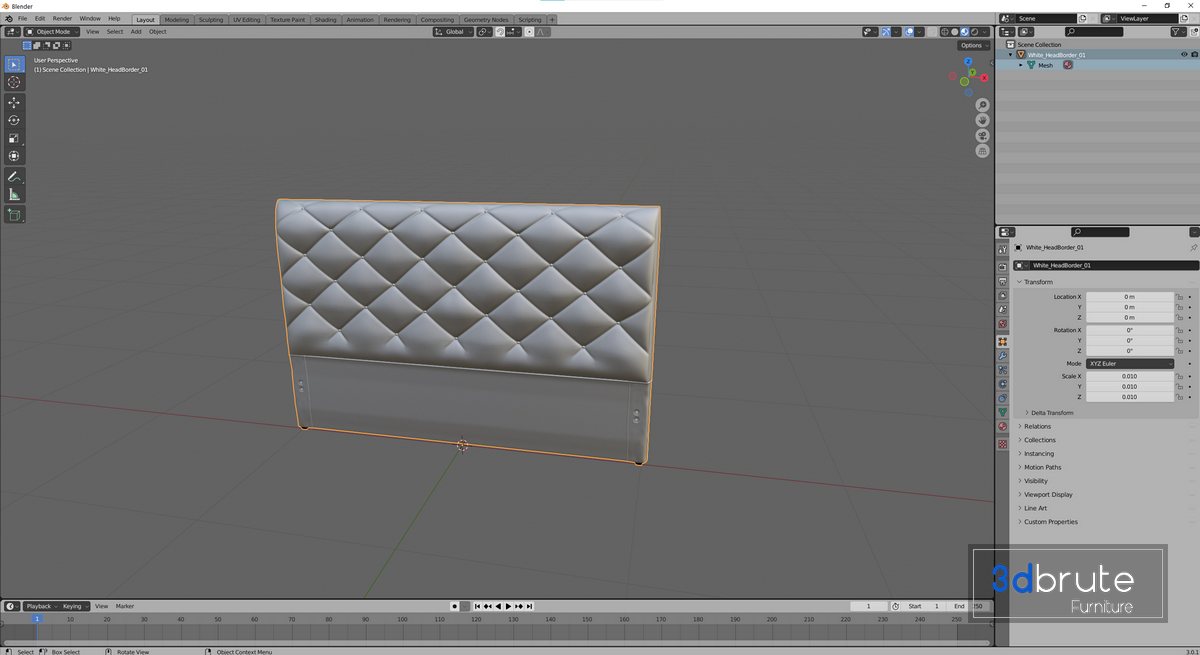Click the Scale X value field

click(x=1129, y=377)
